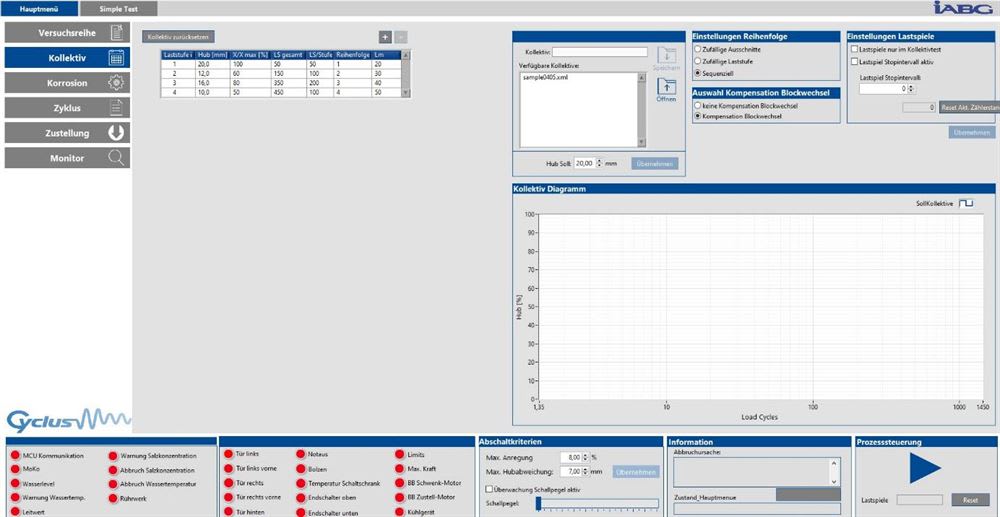Open the Zustellung section
The image size is (1000, 517).
[67, 133]
